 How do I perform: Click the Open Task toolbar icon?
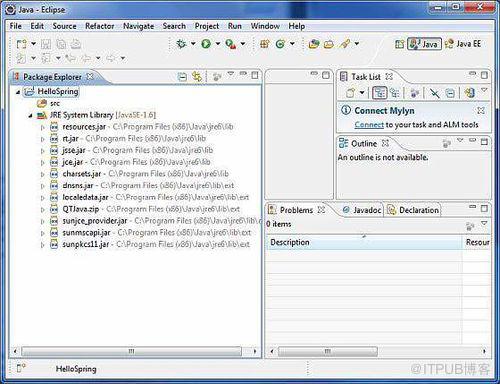(x=329, y=44)
